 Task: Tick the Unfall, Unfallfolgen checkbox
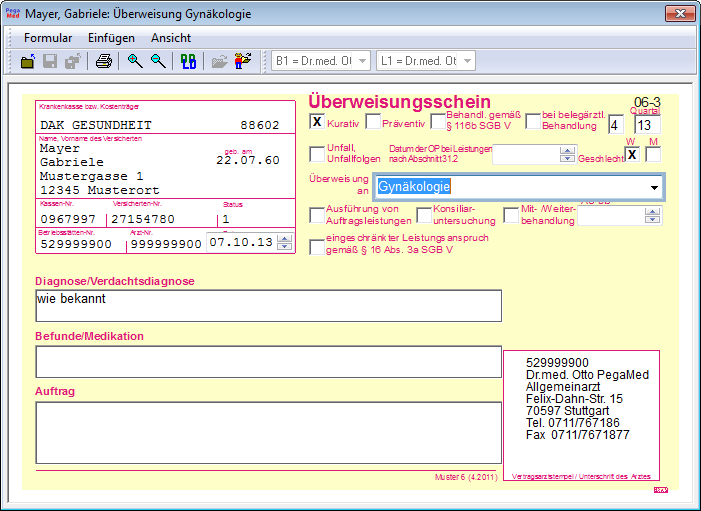(x=317, y=153)
